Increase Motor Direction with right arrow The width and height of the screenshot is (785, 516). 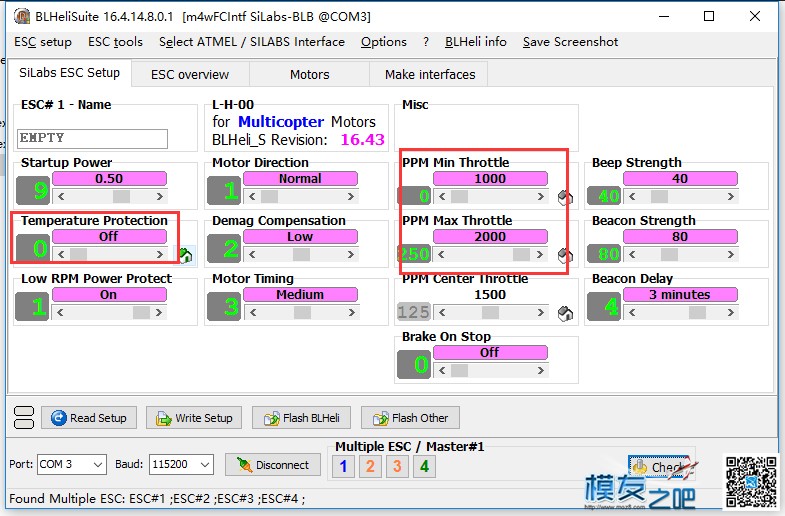pyautogui.click(x=351, y=197)
